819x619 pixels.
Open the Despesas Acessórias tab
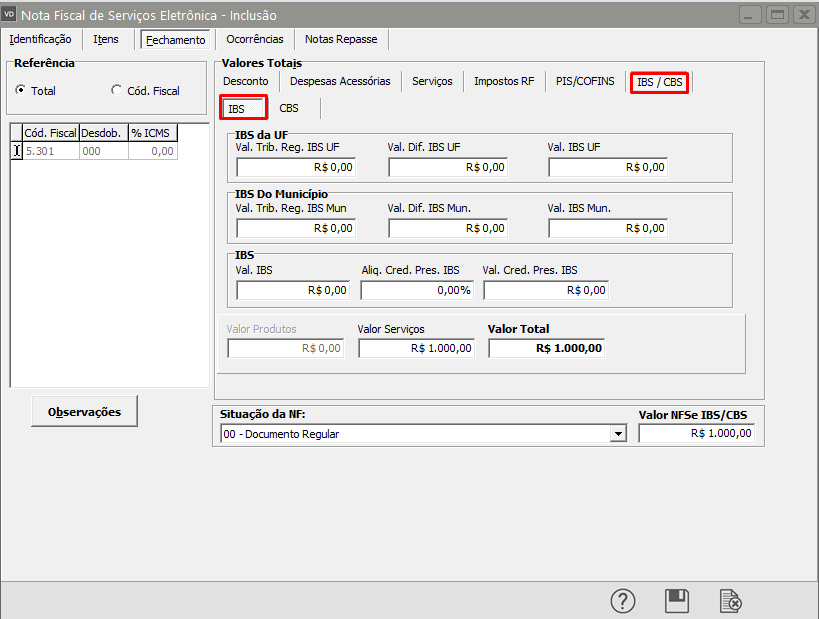(340, 81)
